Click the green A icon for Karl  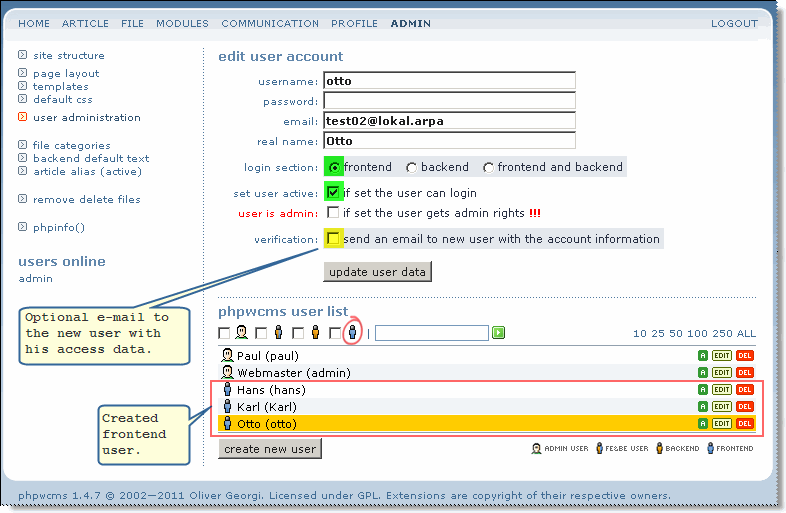click(x=703, y=407)
